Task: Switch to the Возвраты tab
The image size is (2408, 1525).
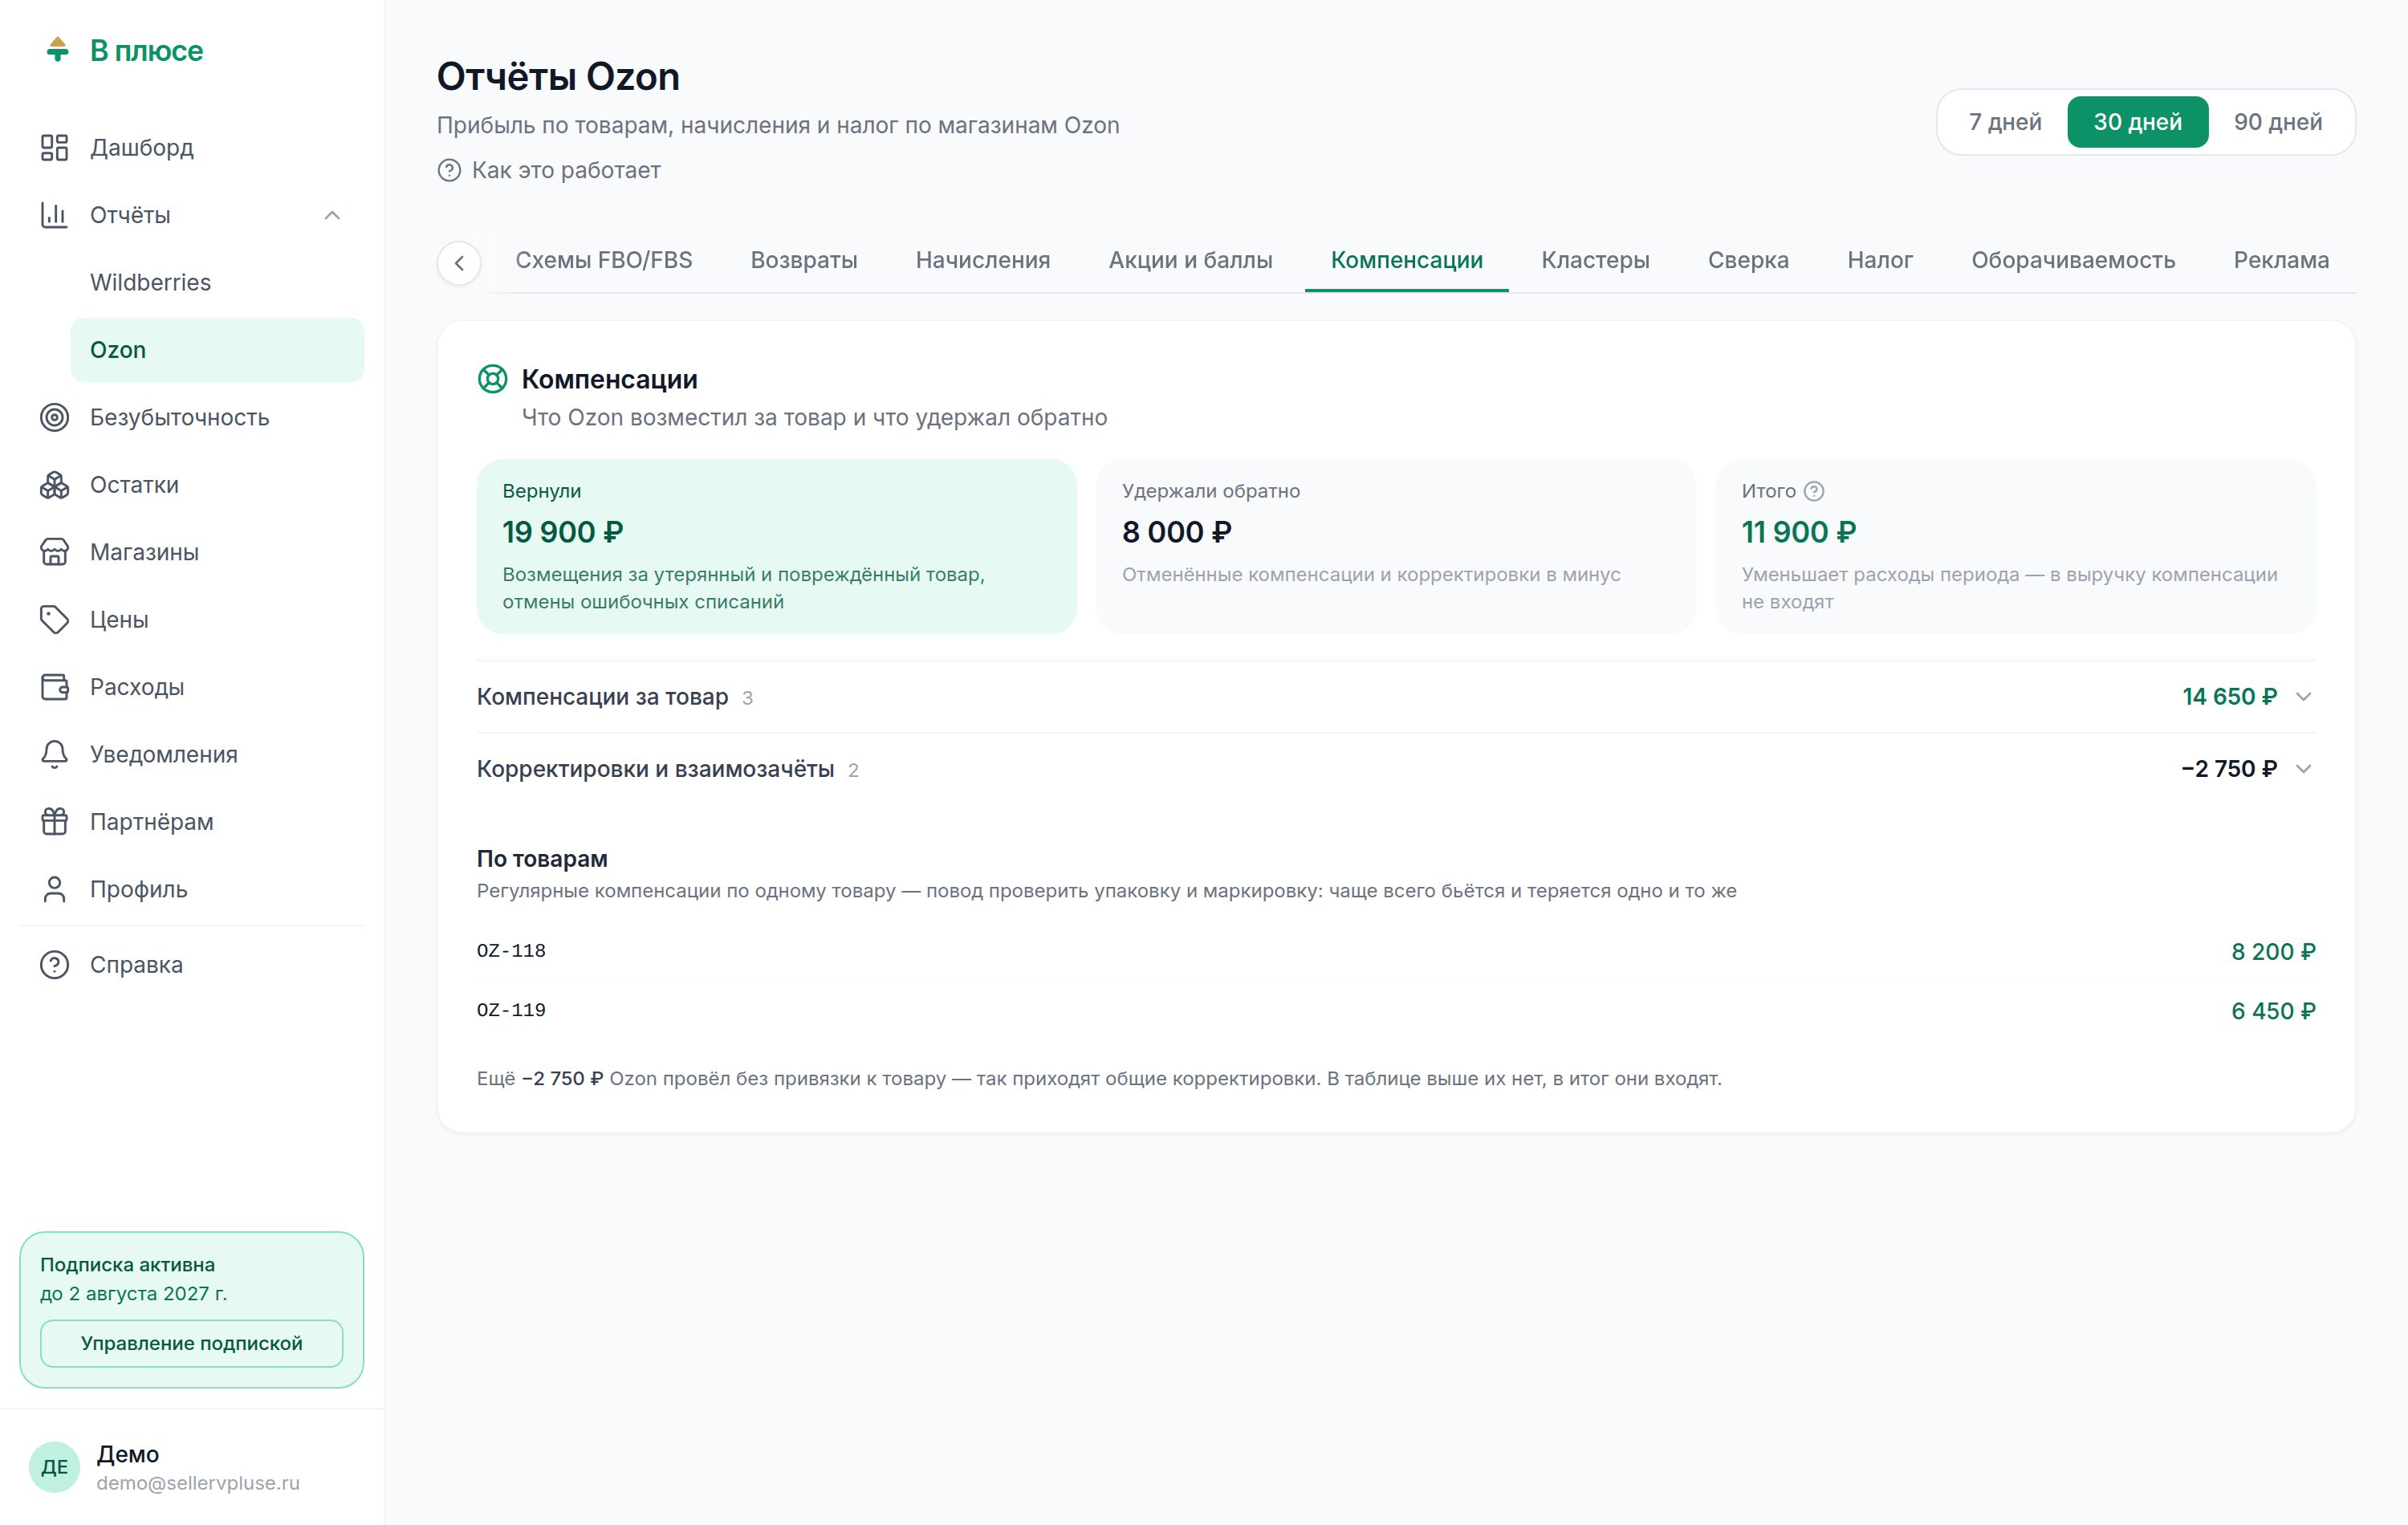Action: [804, 260]
